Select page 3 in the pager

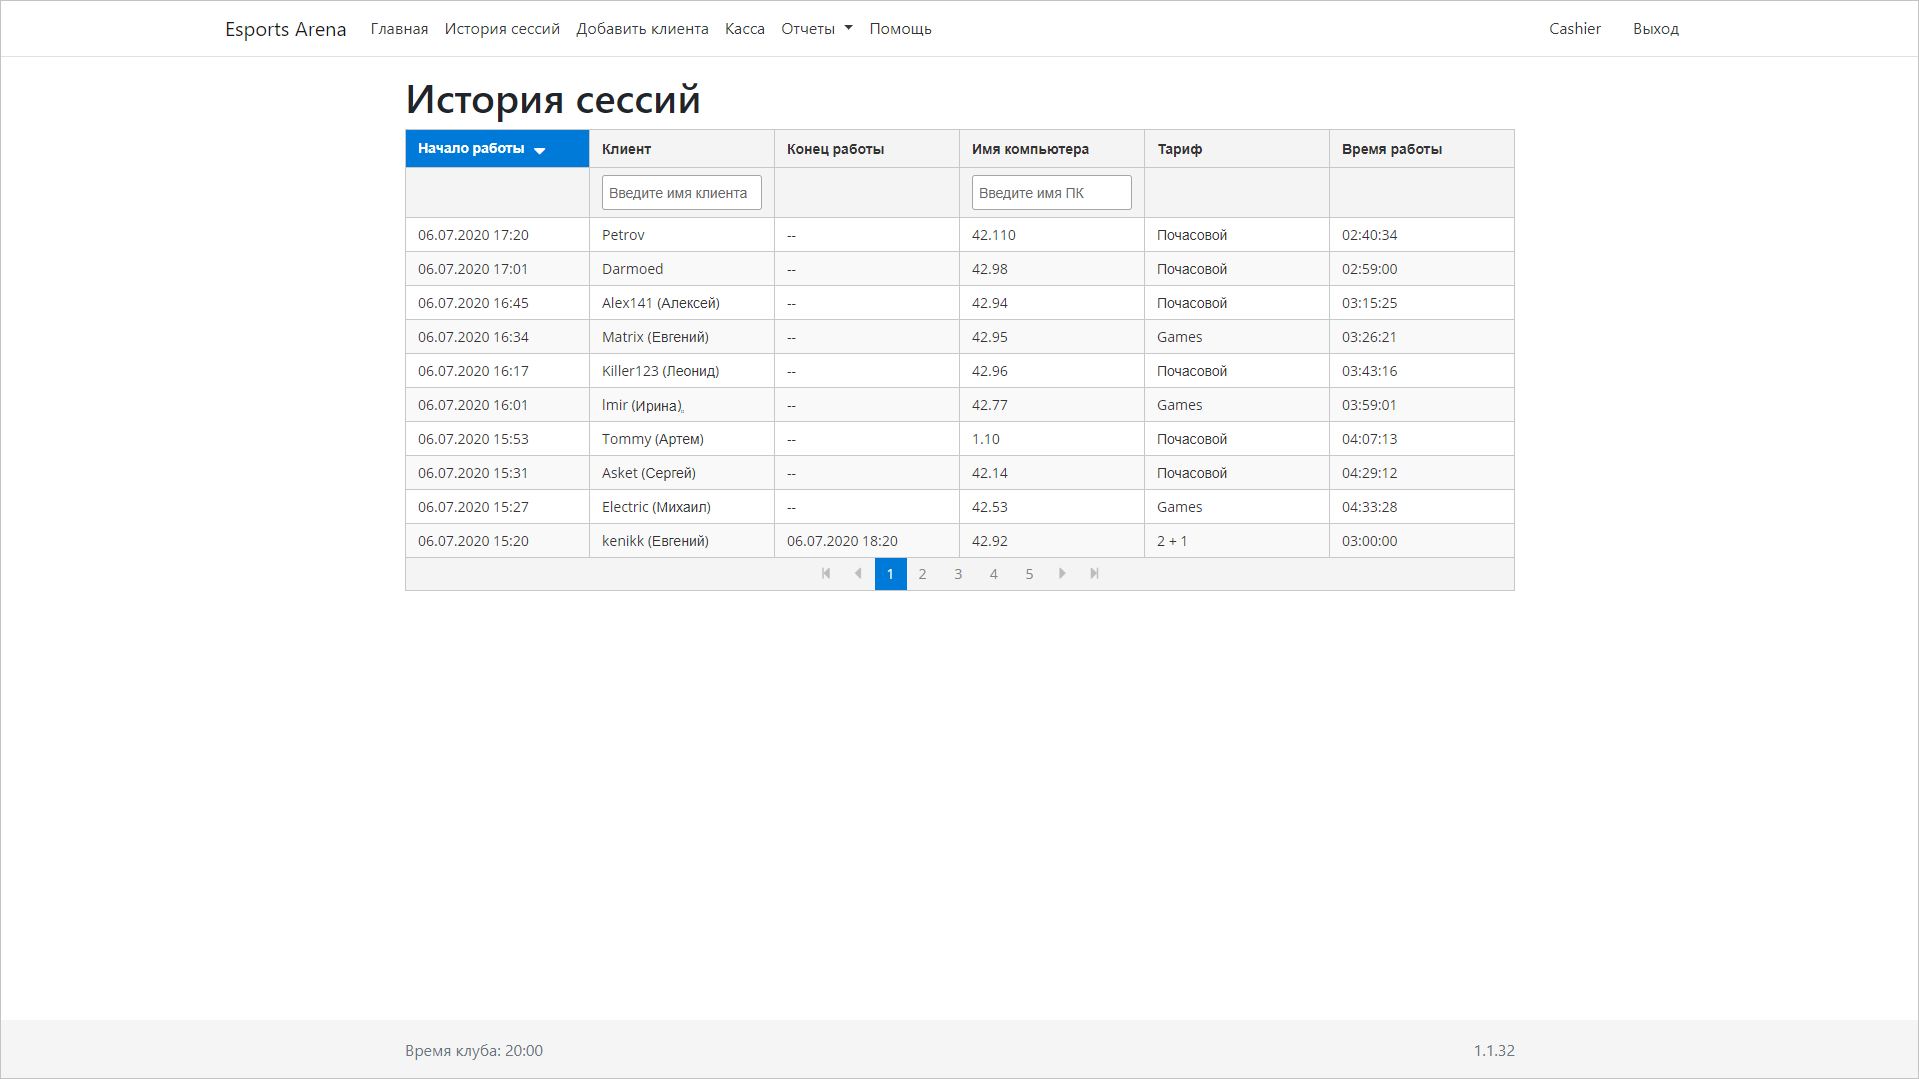coord(958,574)
